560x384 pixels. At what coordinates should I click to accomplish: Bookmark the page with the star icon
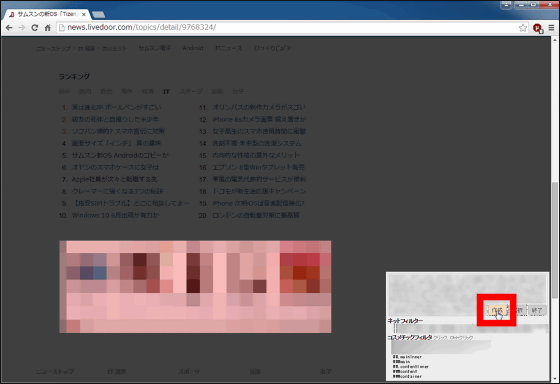tap(523, 28)
